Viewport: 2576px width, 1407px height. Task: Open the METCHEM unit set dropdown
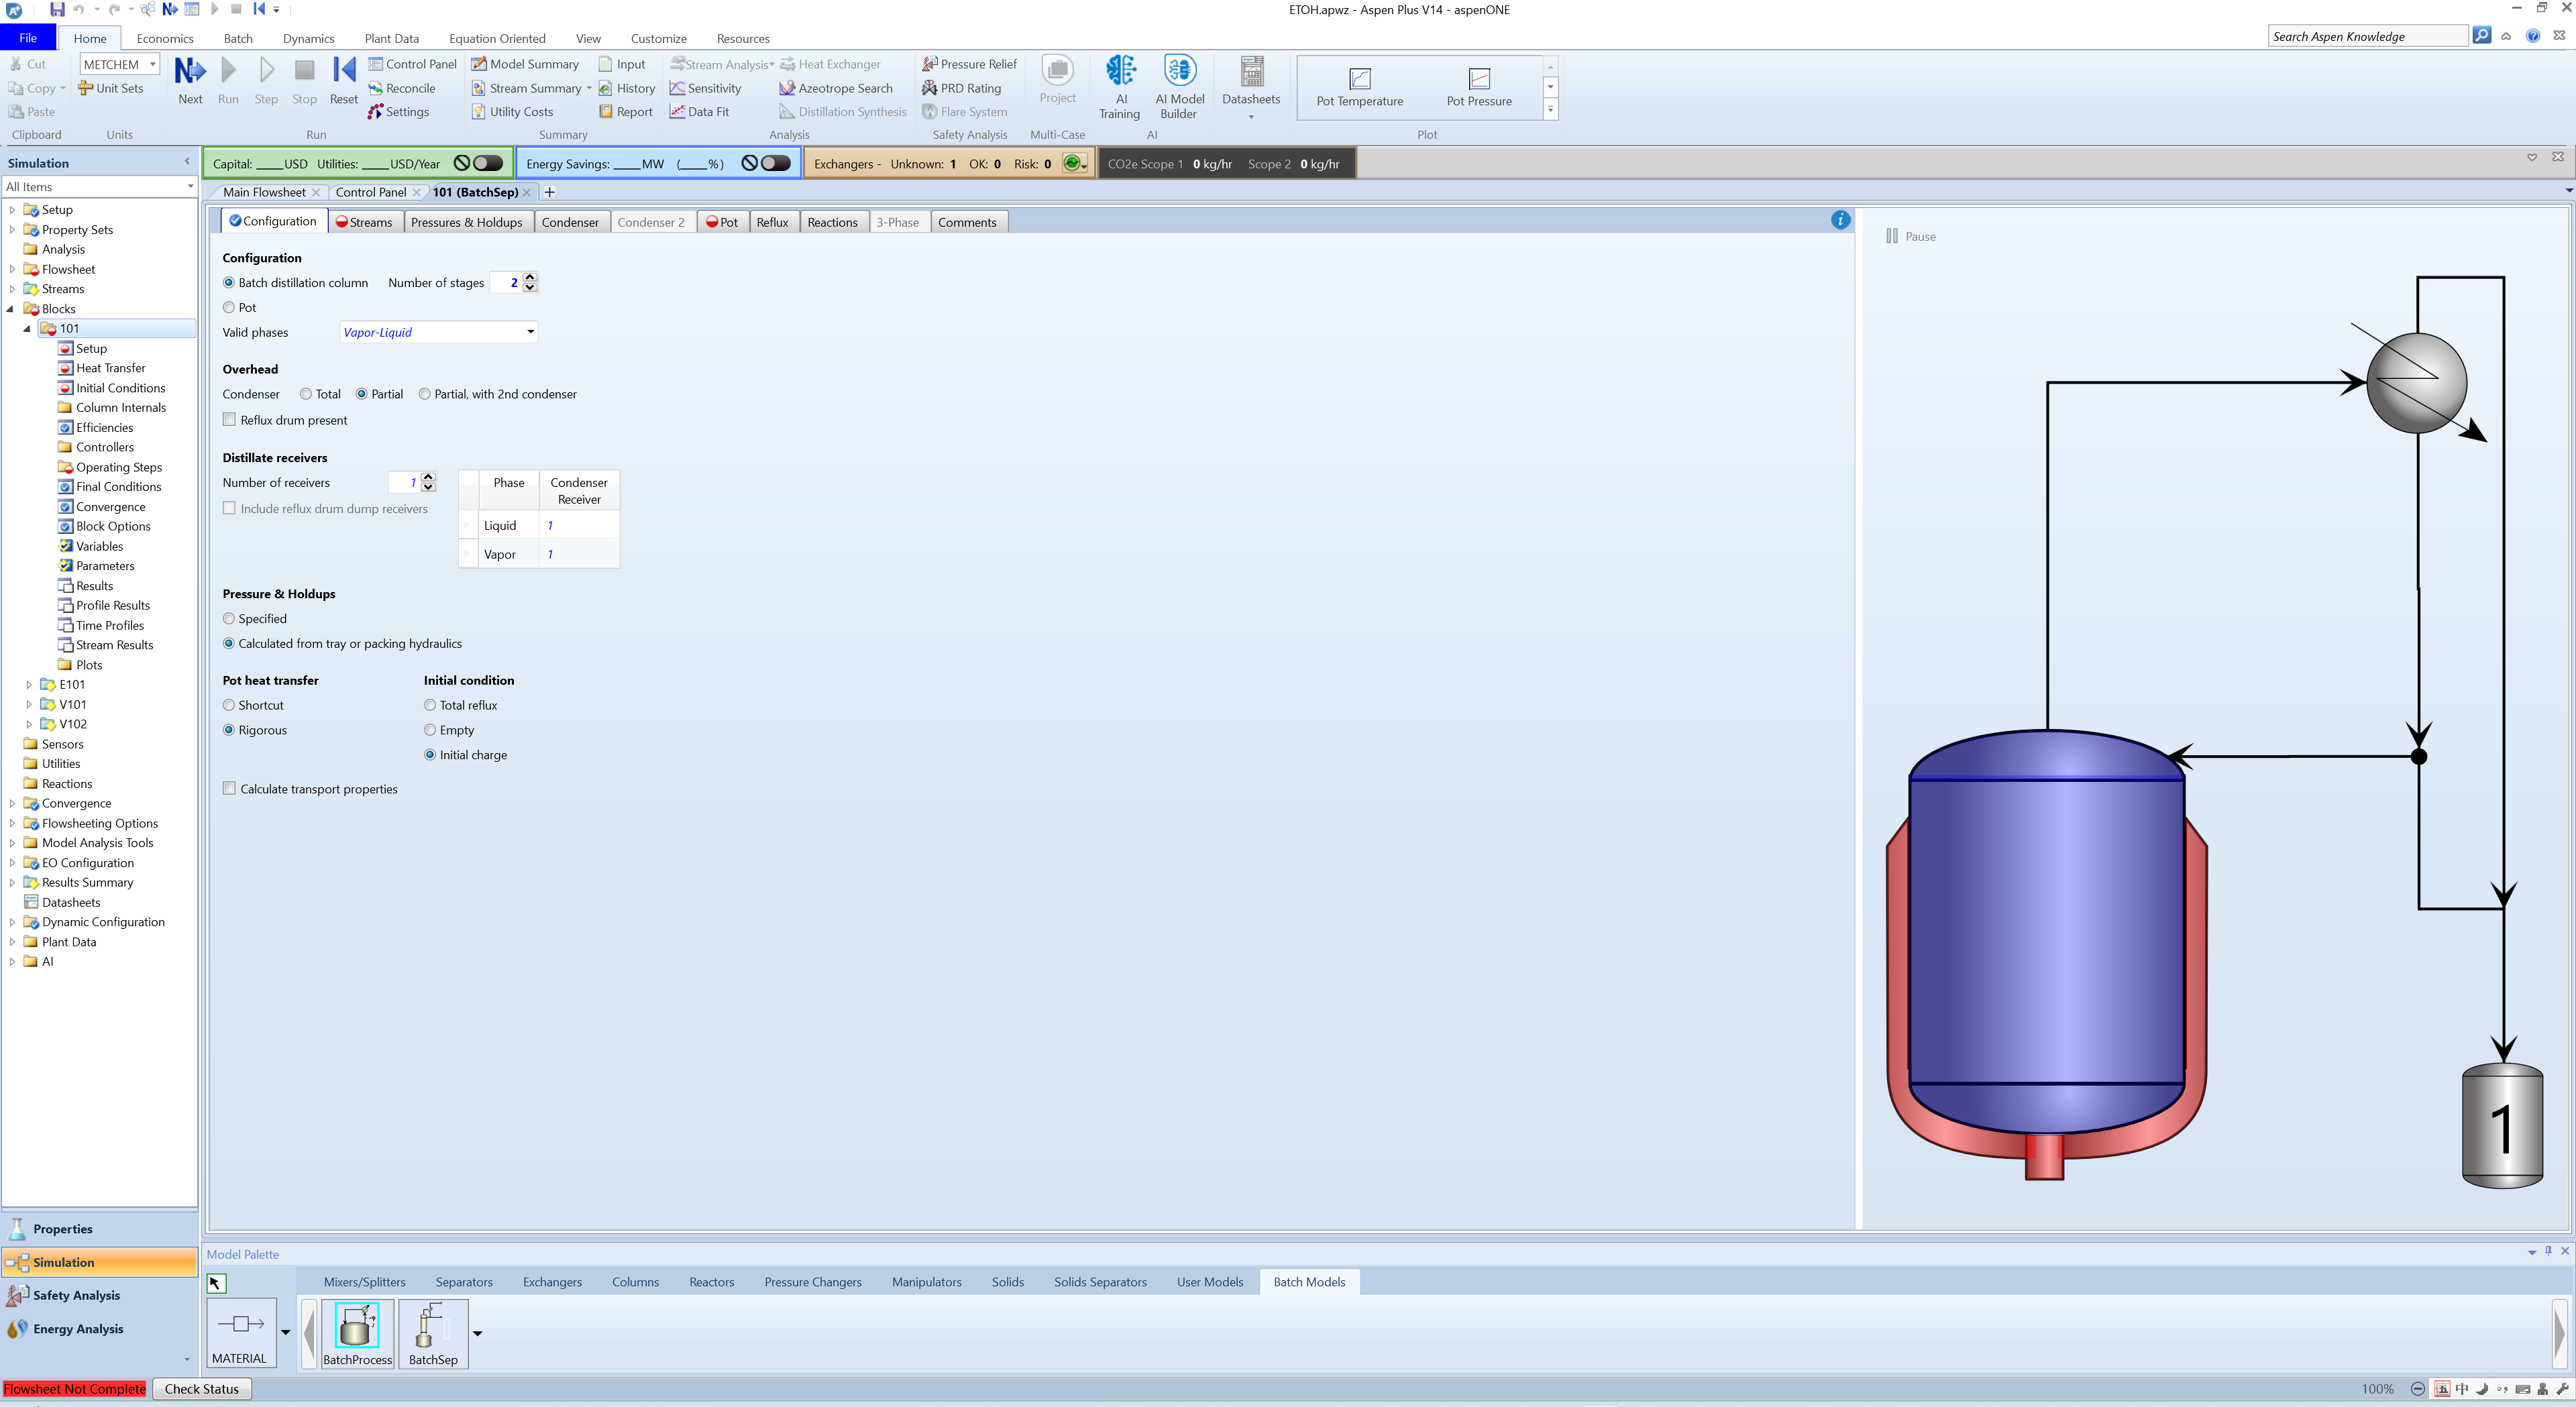153,64
